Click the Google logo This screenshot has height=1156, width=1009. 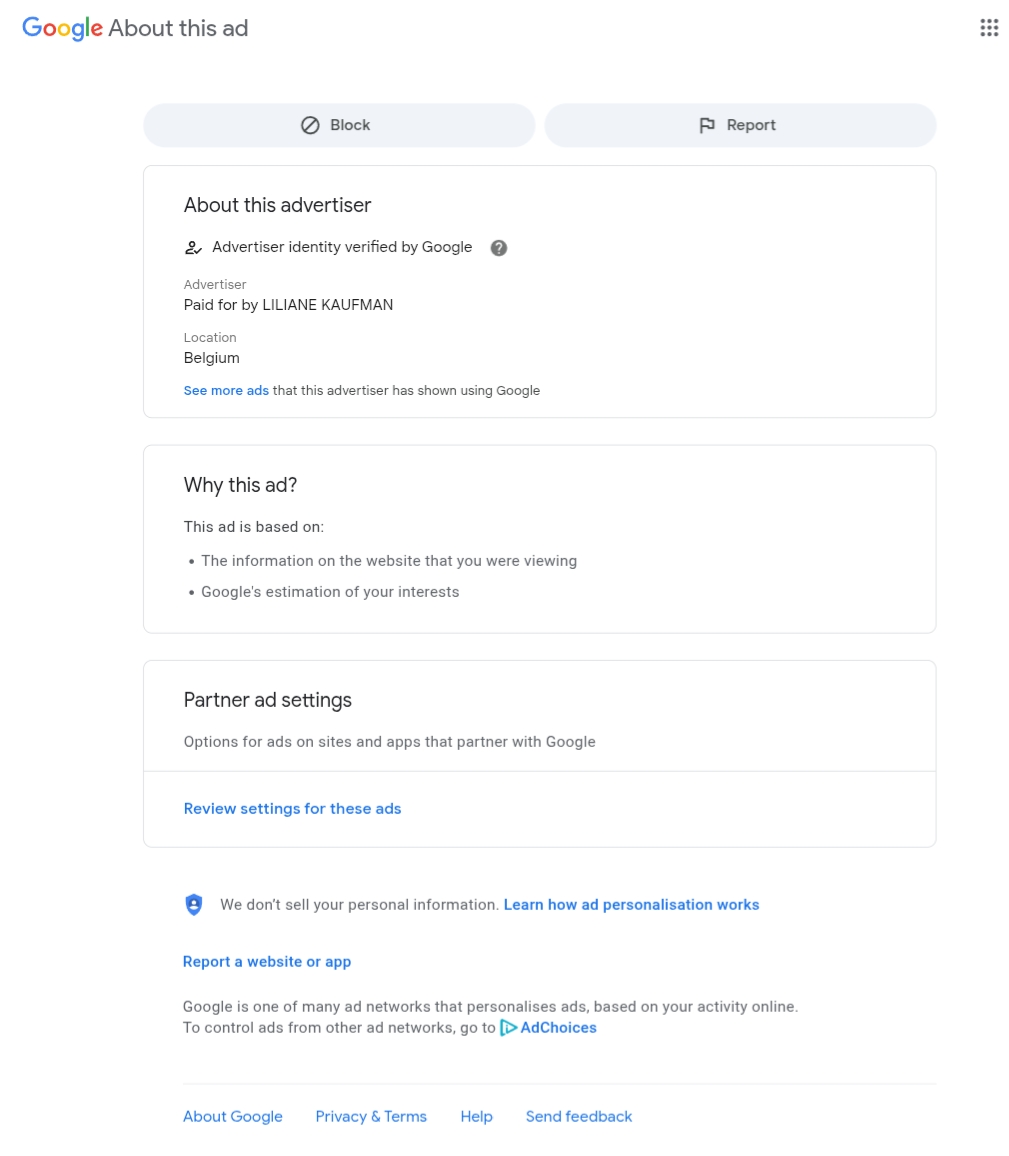click(x=62, y=28)
